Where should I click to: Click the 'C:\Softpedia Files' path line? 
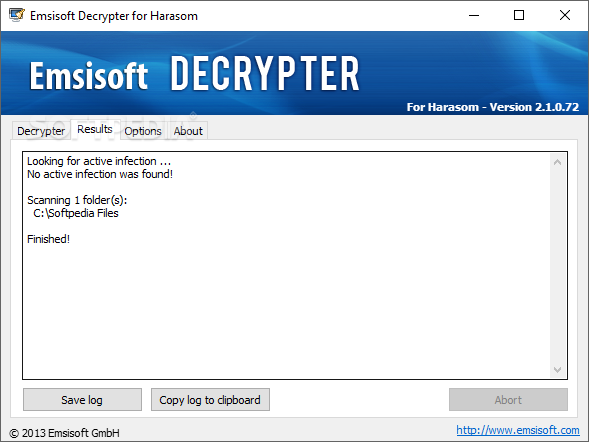coord(76,213)
